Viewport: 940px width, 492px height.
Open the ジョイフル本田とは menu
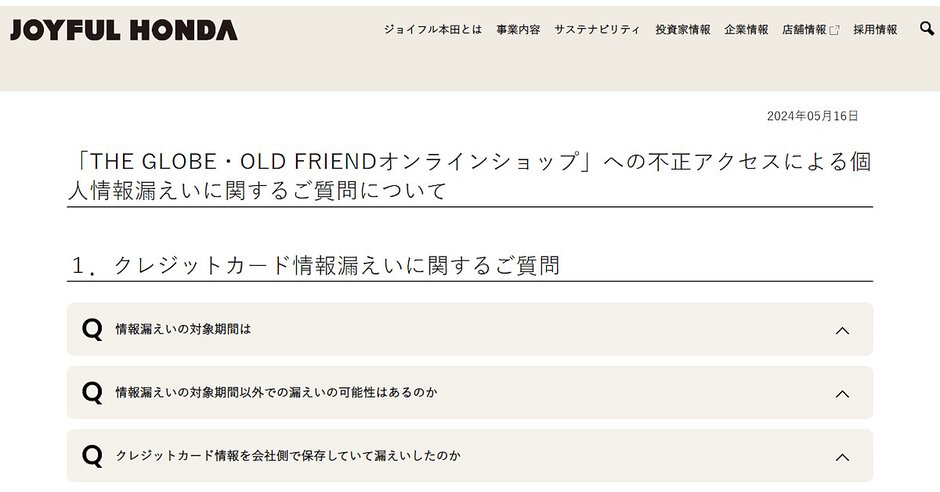[433, 29]
